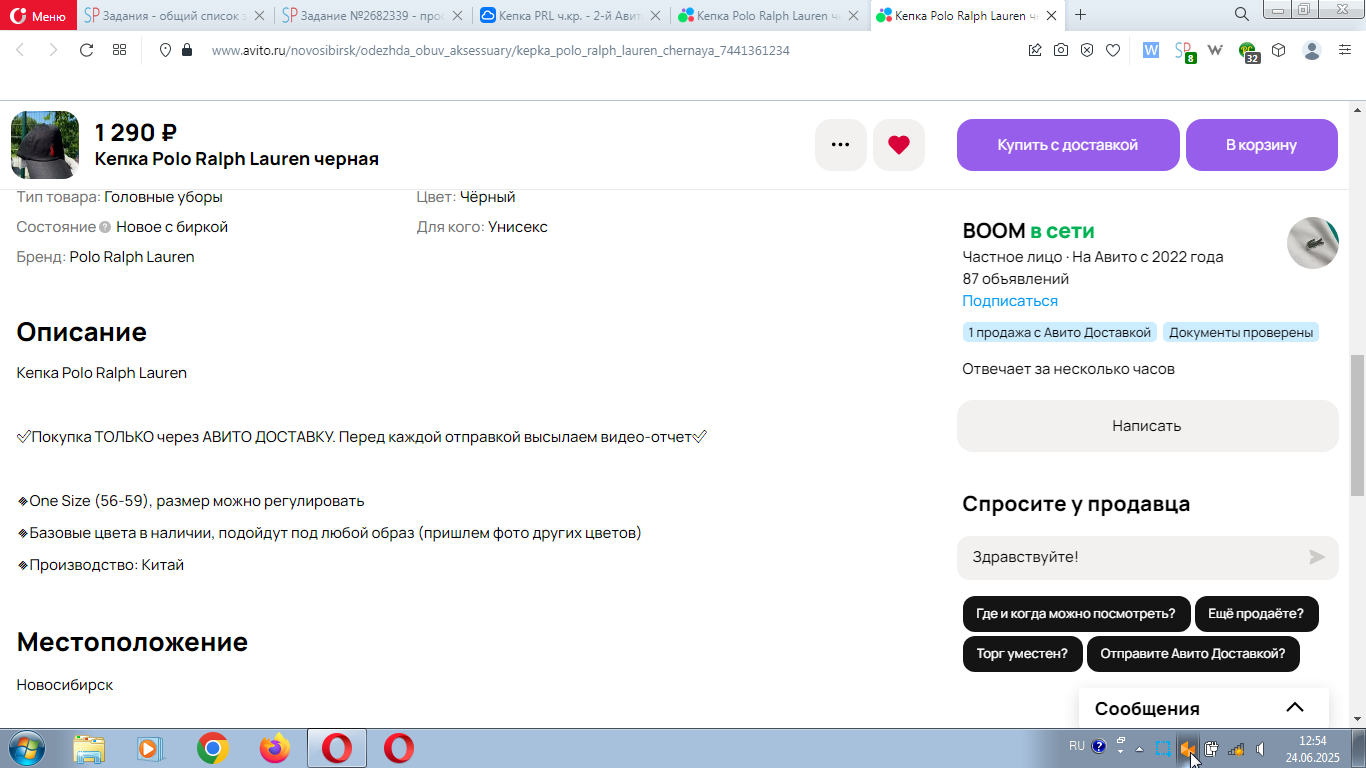Open seller BOOM profile name
The image size is (1366, 768).
pyautogui.click(x=994, y=231)
